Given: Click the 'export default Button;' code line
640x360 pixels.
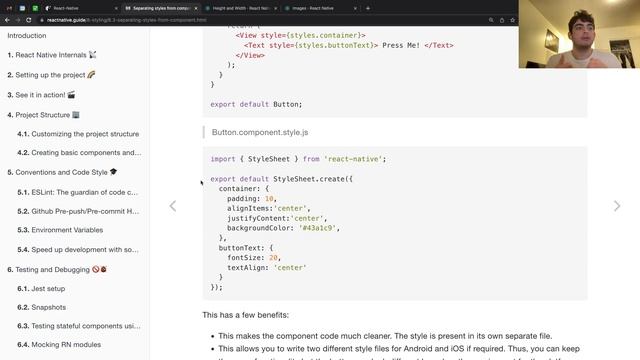Looking at the screenshot, I should tap(256, 104).
